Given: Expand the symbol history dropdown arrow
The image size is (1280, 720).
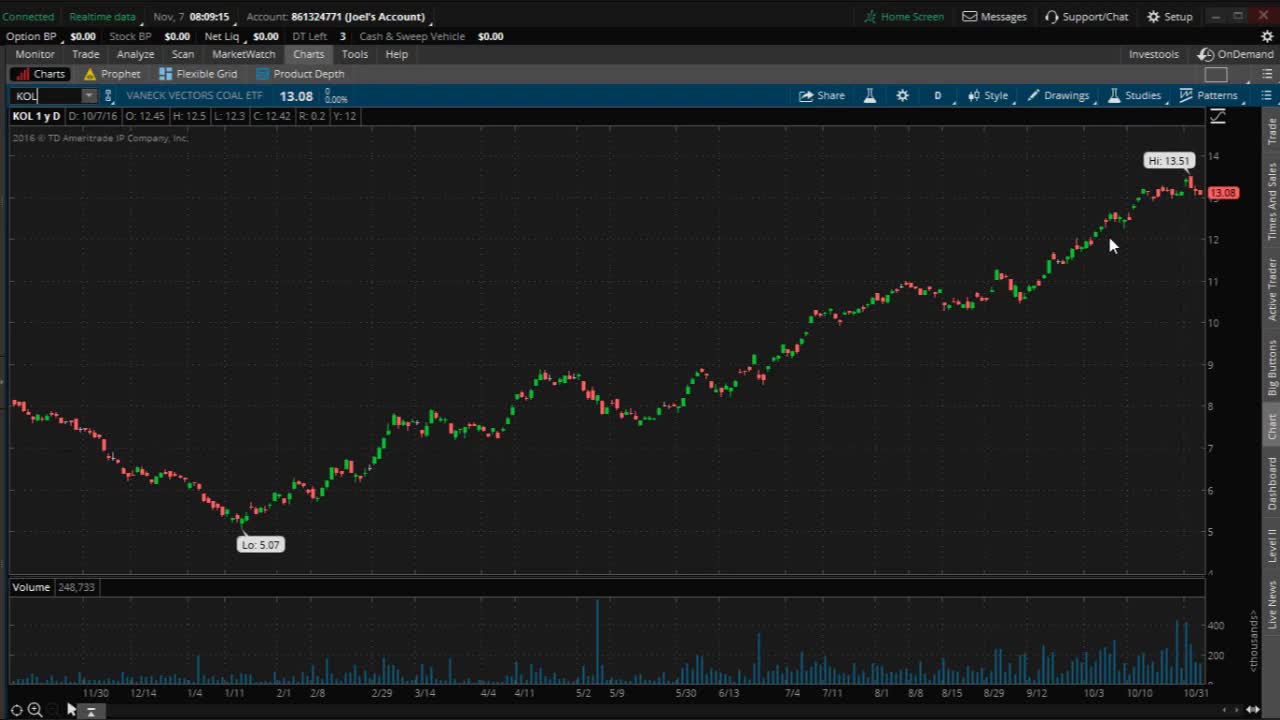Looking at the screenshot, I should pyautogui.click(x=89, y=96).
